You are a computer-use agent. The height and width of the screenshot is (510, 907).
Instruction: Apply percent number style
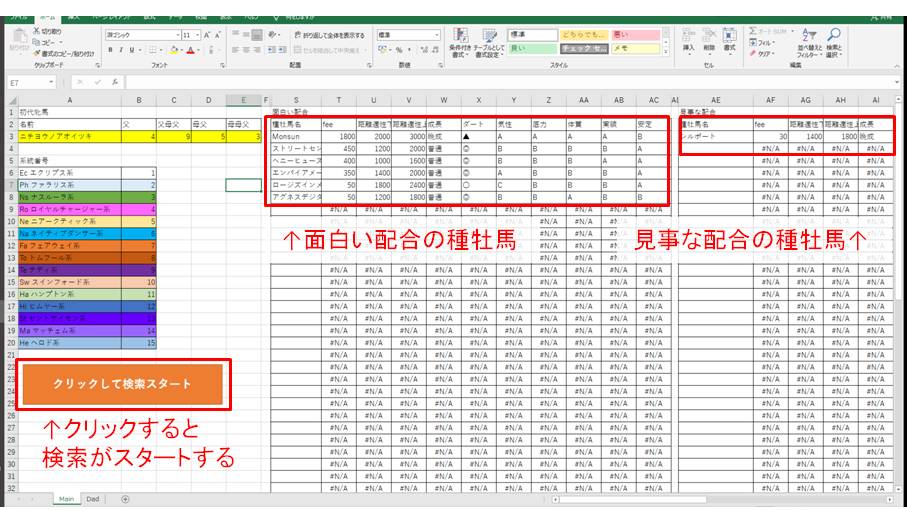(399, 50)
